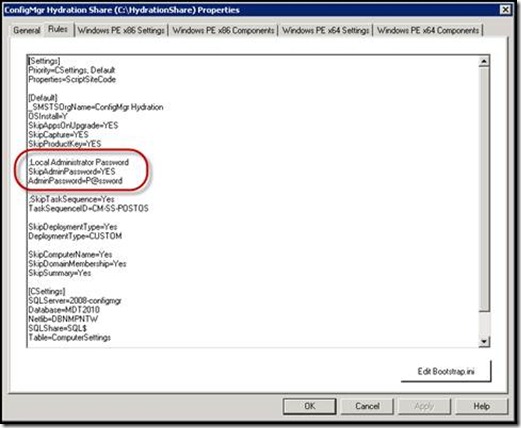Click the rules scrollbar up arrow

(x=484, y=61)
